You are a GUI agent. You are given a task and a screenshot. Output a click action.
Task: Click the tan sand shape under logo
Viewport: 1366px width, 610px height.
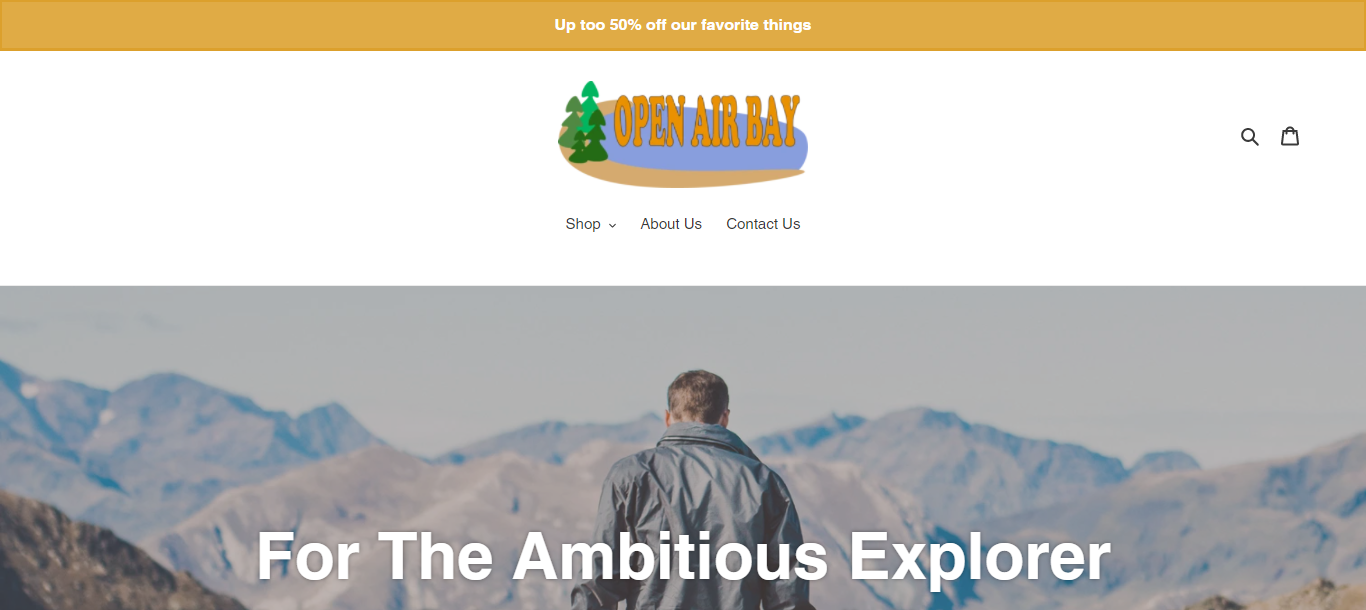[680, 175]
